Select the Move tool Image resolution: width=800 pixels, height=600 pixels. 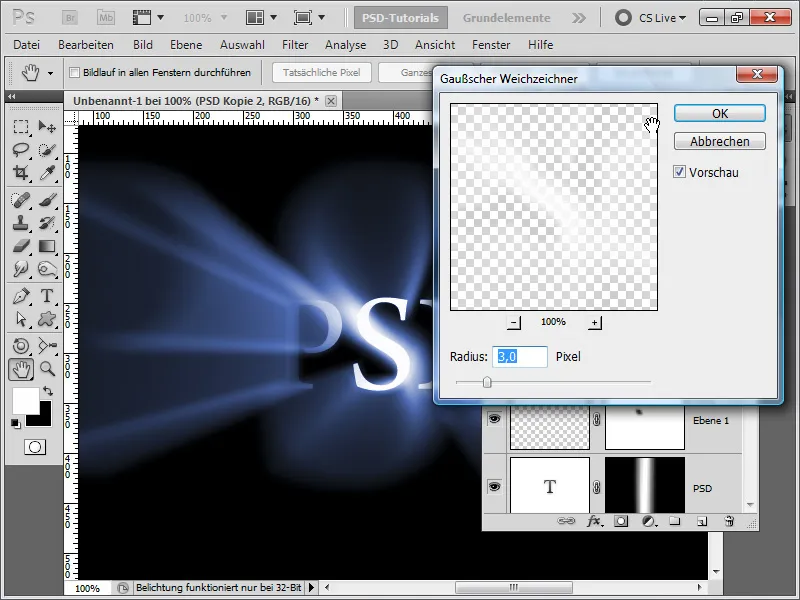pos(47,127)
